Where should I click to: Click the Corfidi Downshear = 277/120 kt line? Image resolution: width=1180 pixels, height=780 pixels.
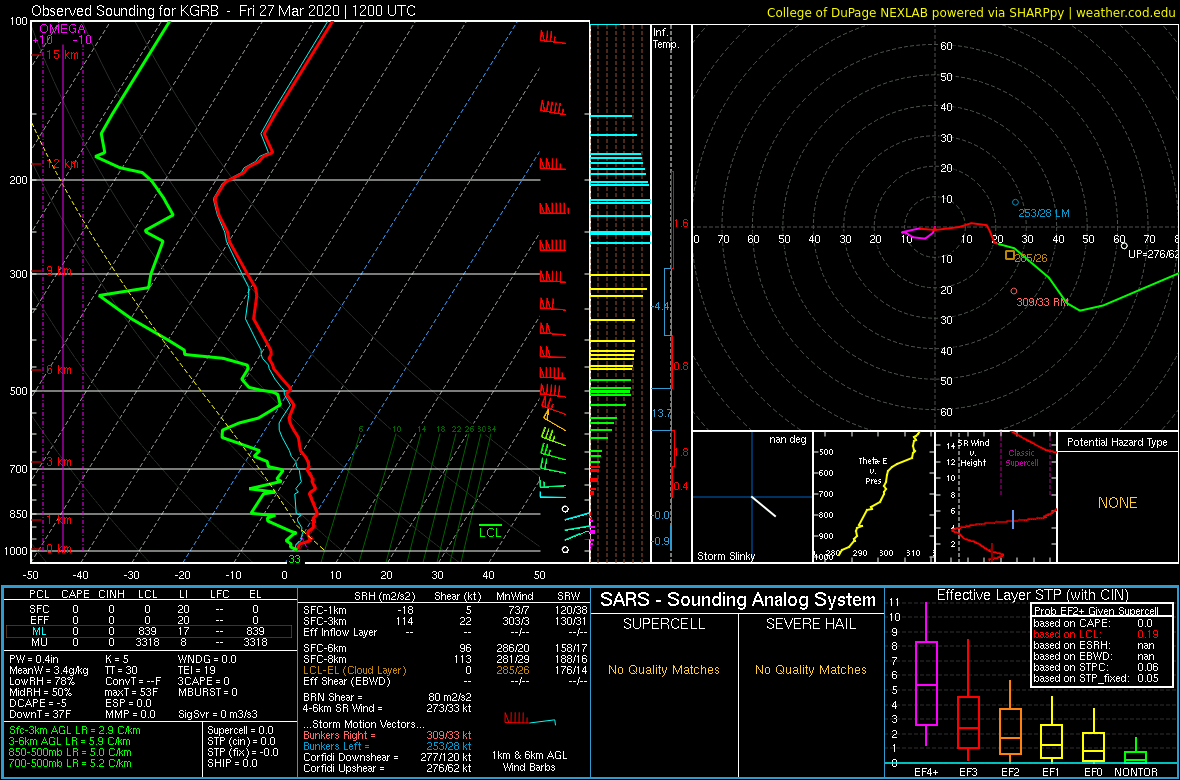point(388,757)
